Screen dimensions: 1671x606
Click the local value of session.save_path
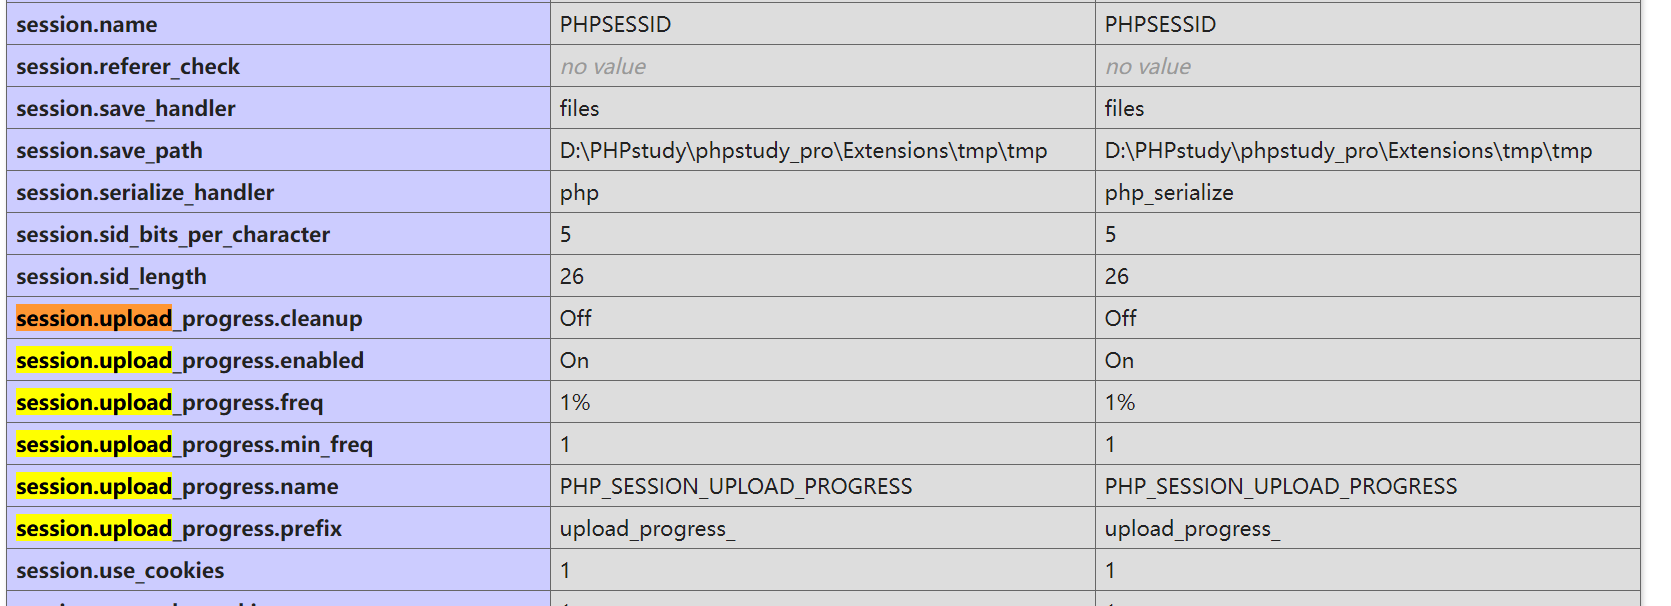[x=803, y=150]
